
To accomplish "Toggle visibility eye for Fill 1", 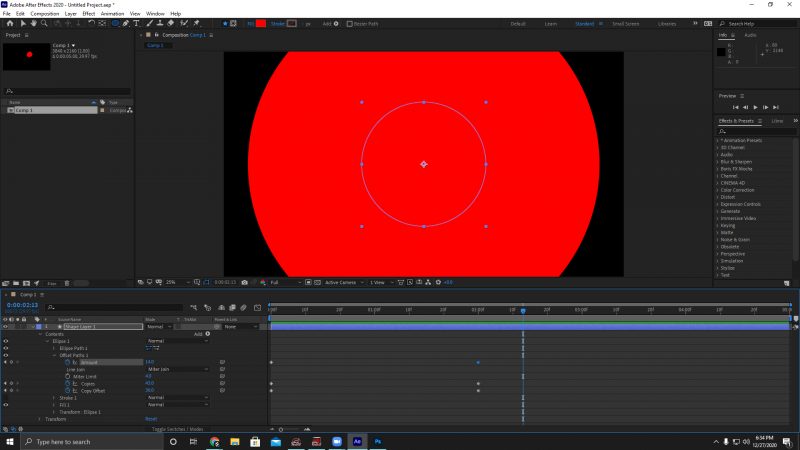I will coord(6,405).
